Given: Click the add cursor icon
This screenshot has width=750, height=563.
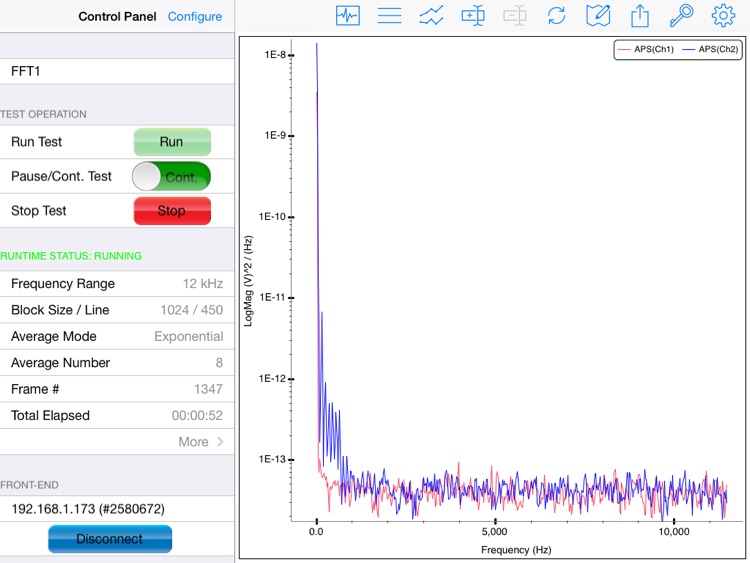Looking at the screenshot, I should [x=473, y=15].
